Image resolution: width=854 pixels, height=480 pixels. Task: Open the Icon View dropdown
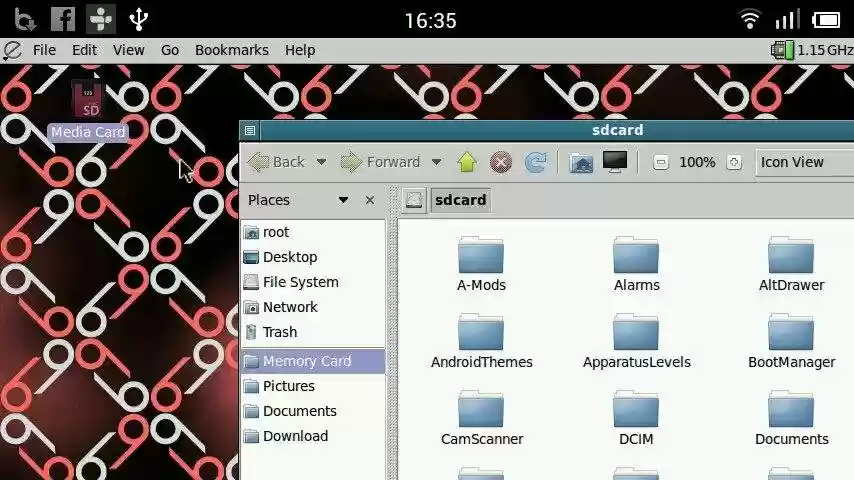pos(804,162)
